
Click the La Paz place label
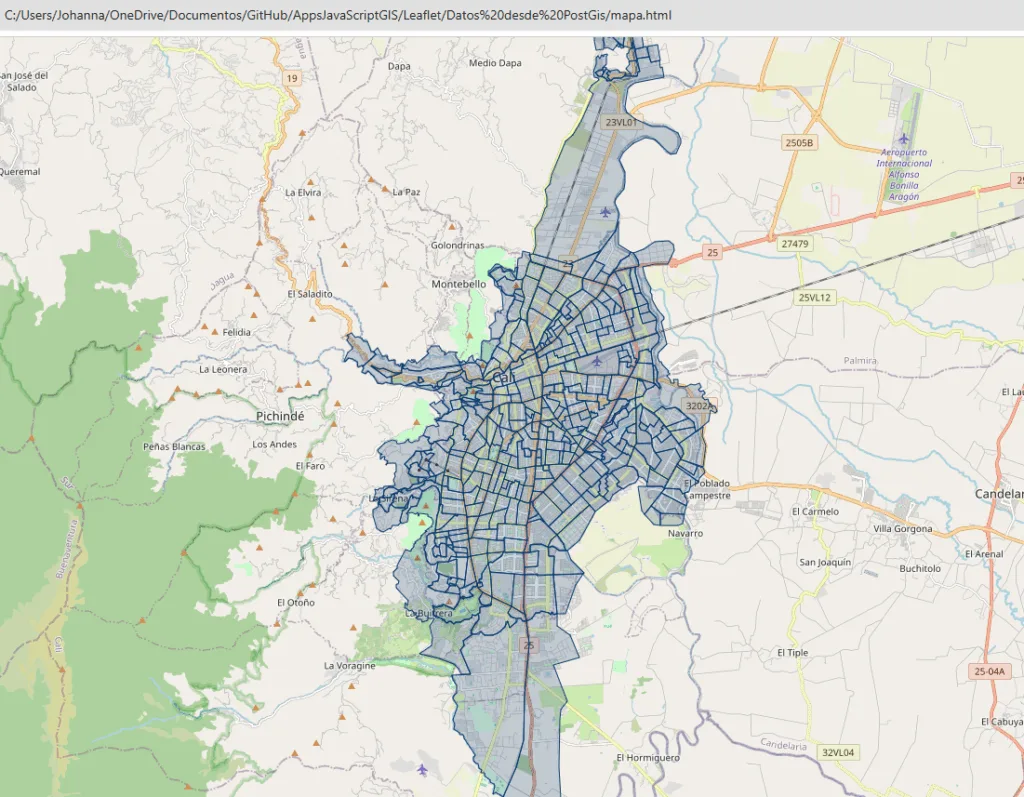tap(406, 192)
